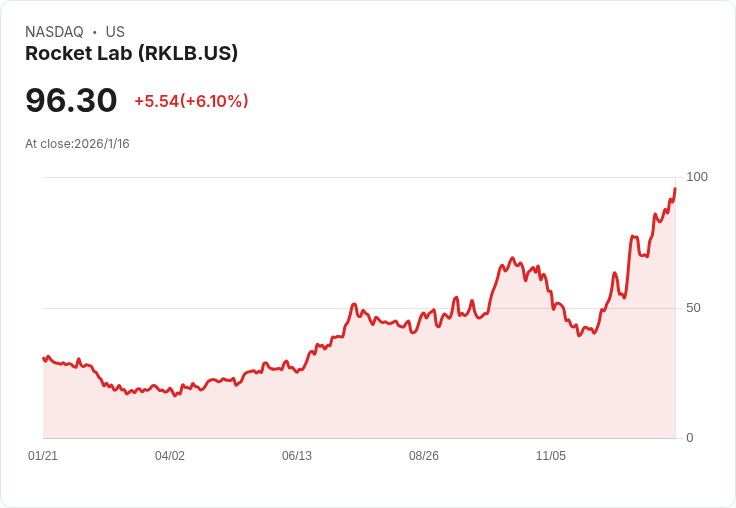Click the NASDAQ exchange label
The width and height of the screenshot is (736, 508).
click(54, 32)
